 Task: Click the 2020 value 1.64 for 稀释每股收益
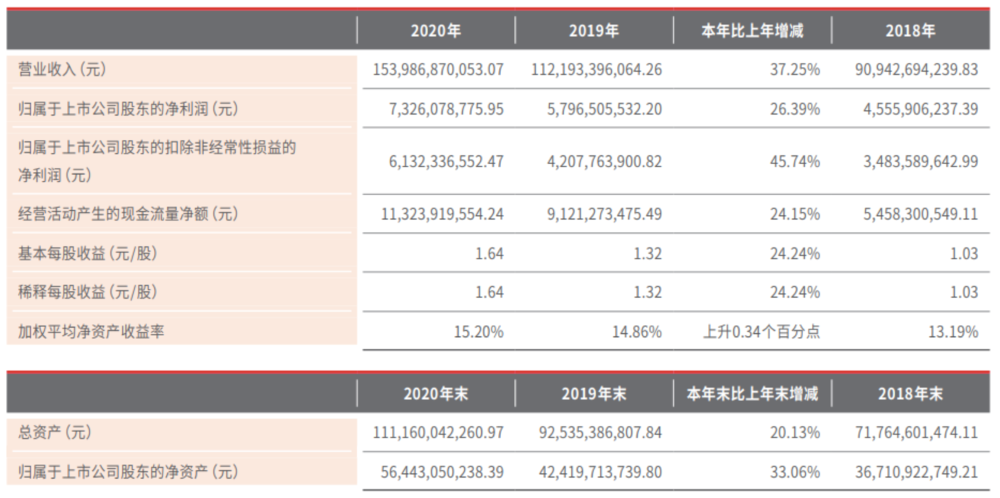coord(490,292)
